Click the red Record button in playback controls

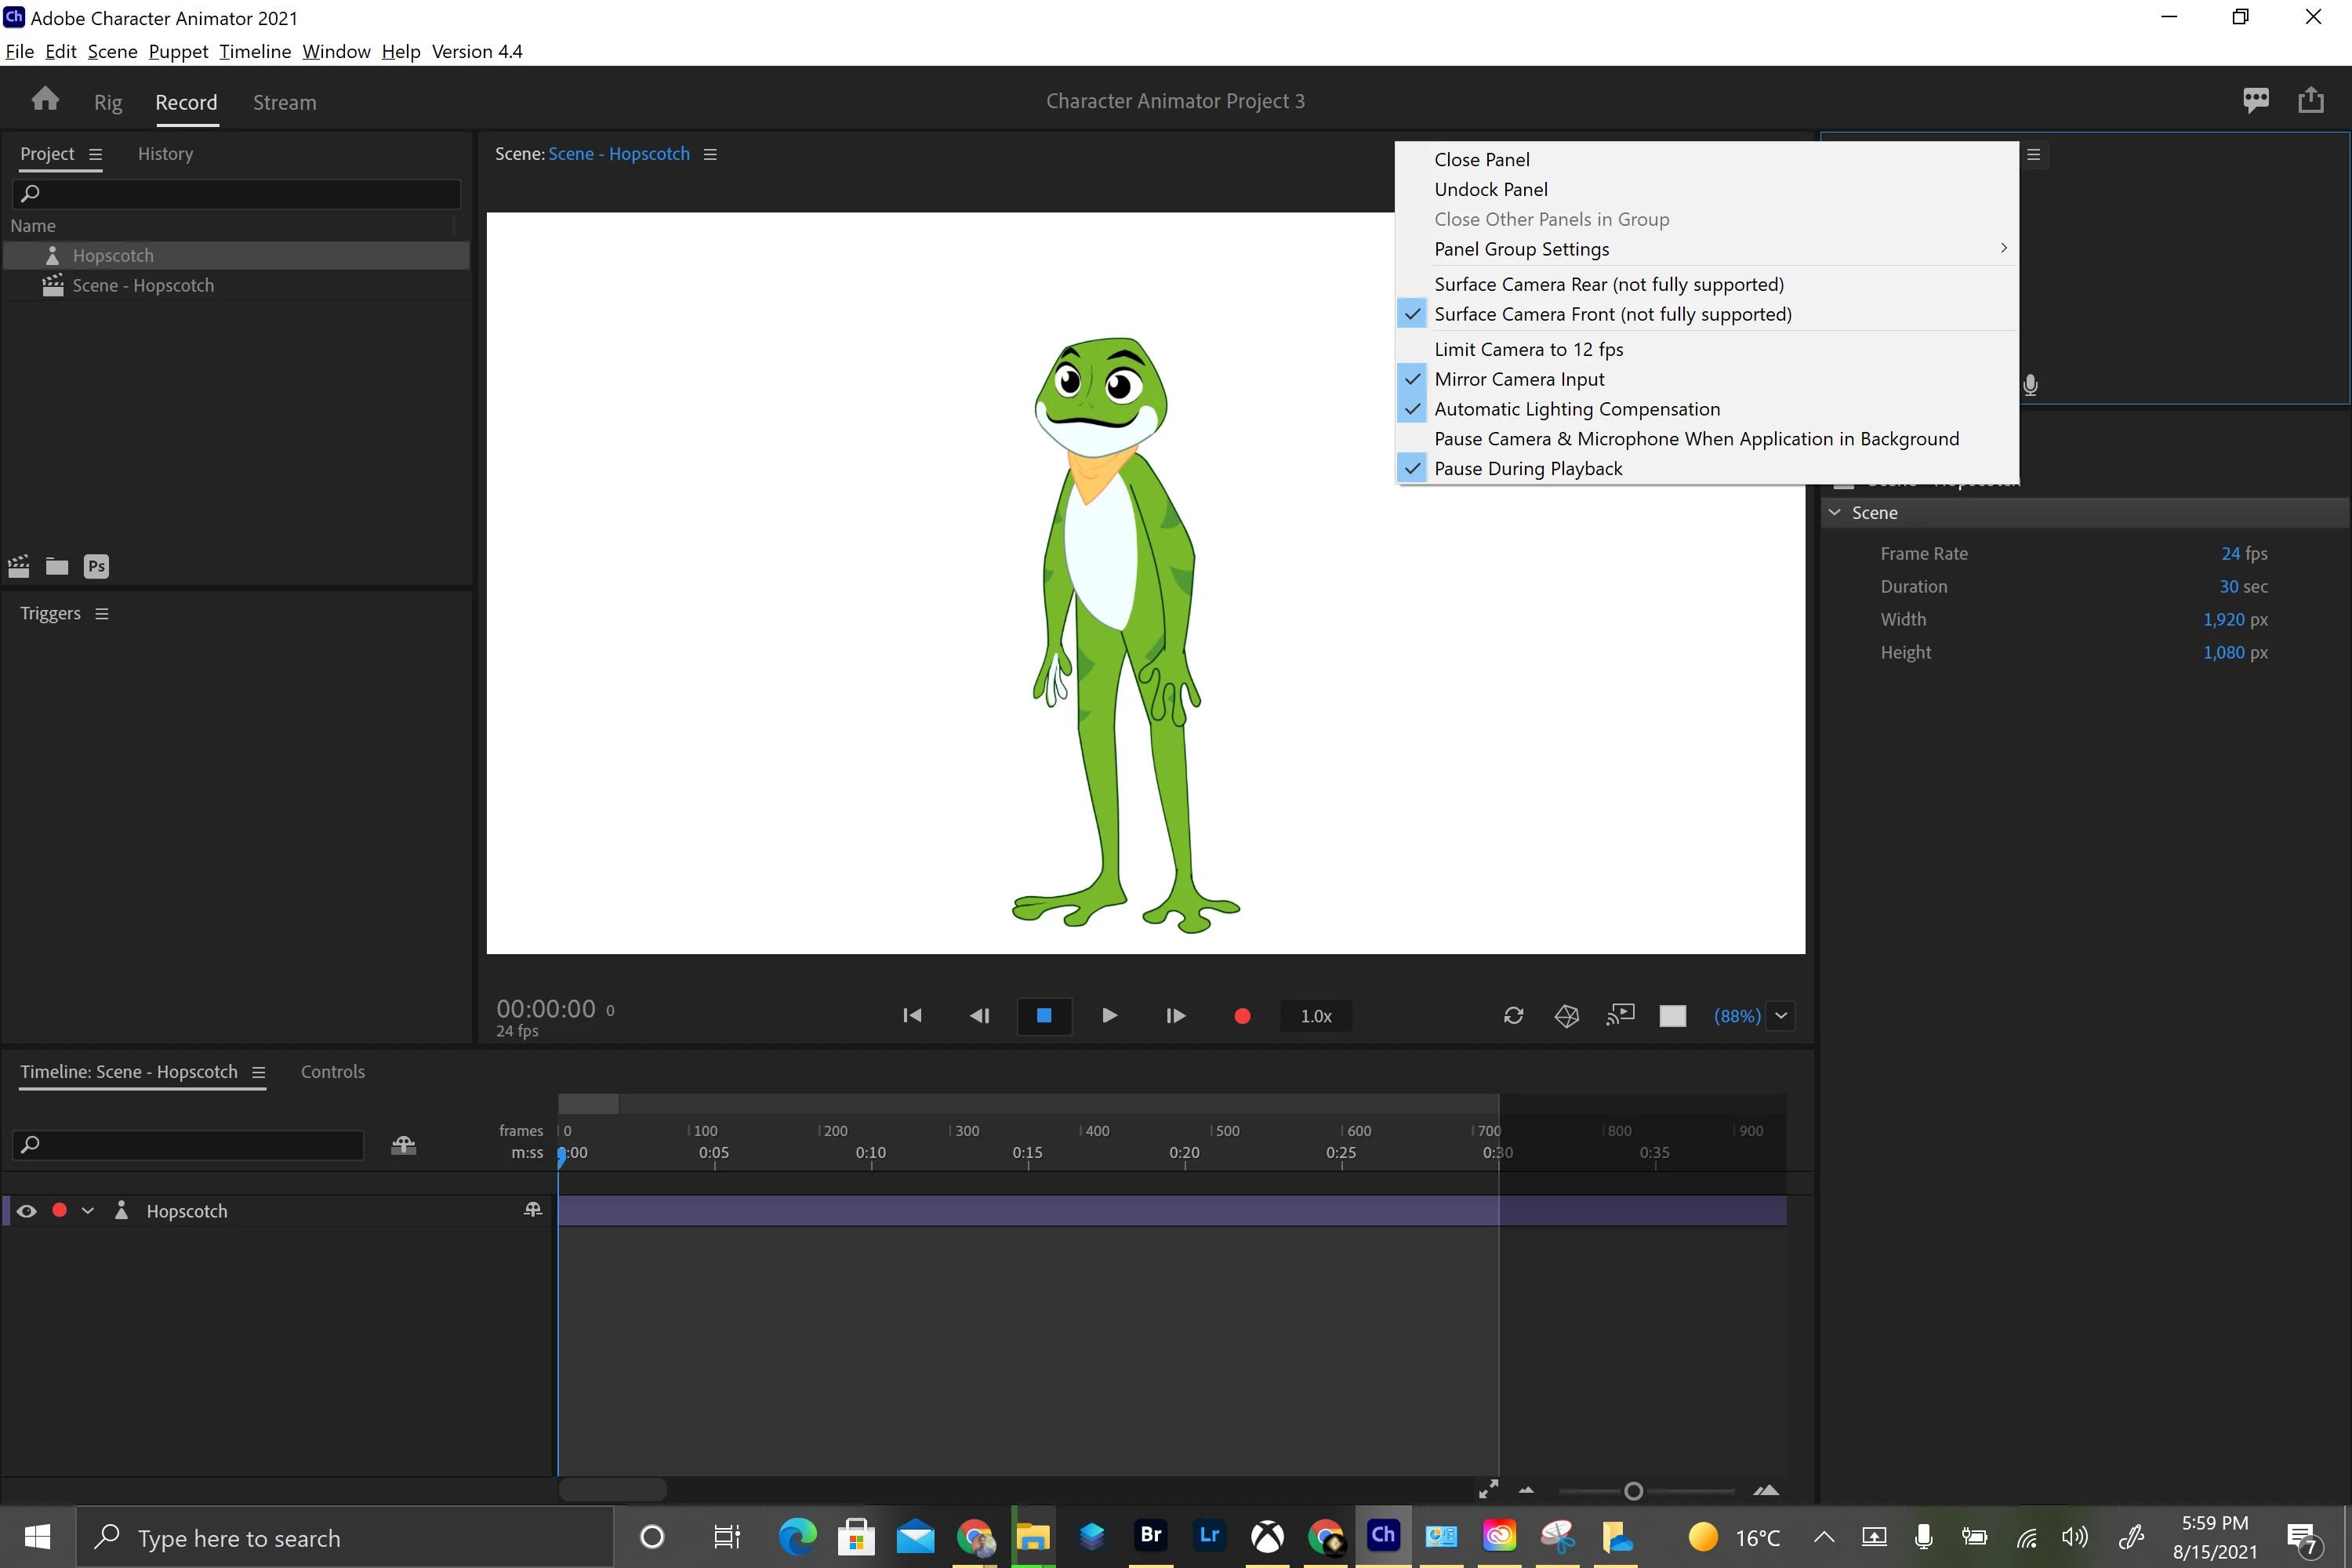1242,1016
